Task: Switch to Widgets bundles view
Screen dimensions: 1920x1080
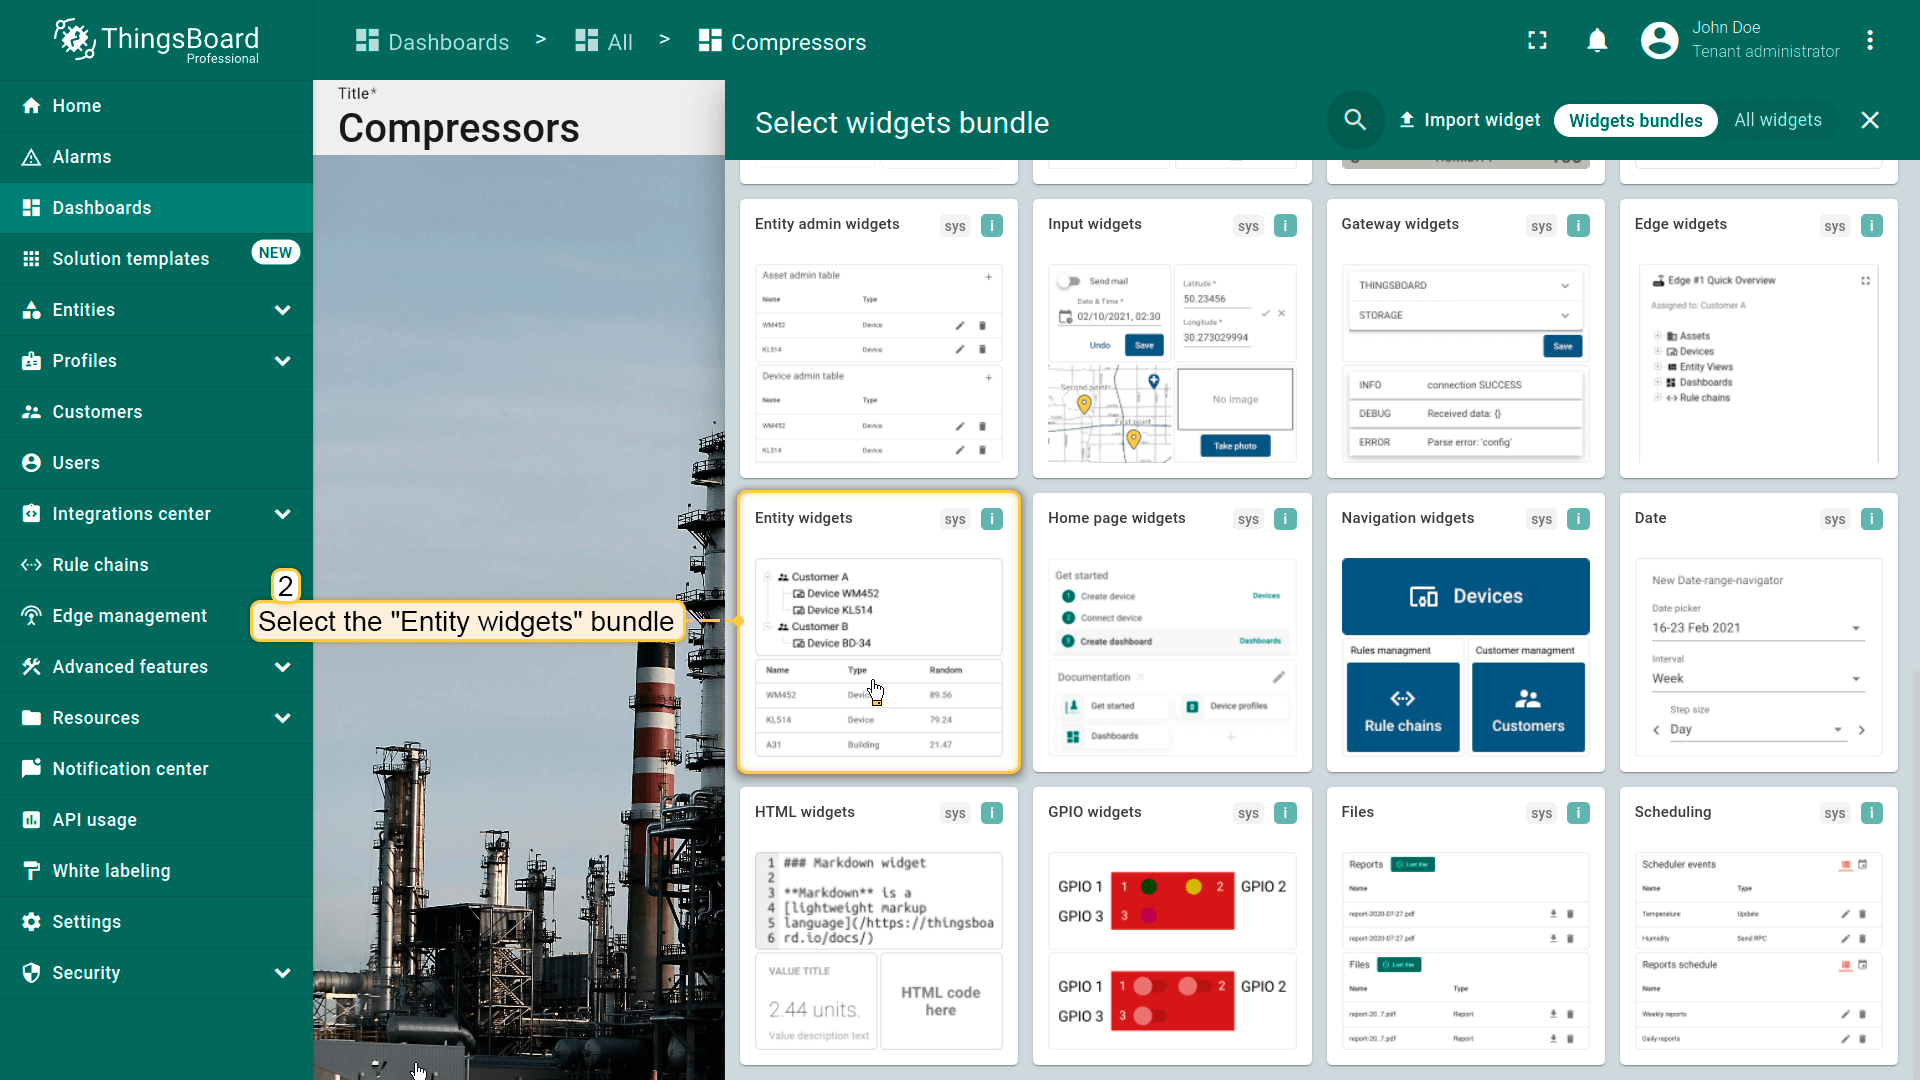Action: [1635, 120]
